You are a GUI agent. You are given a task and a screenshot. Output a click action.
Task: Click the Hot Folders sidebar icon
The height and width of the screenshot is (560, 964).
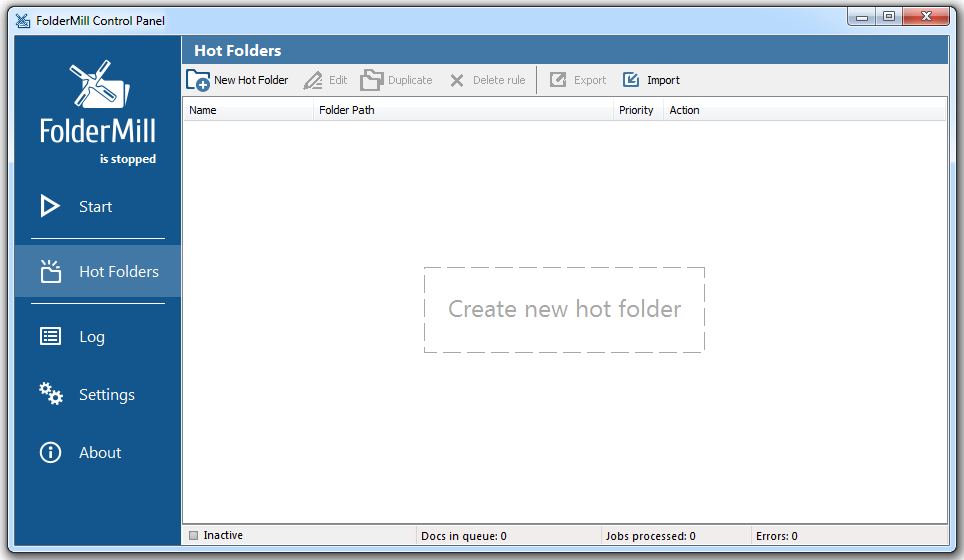(50, 271)
